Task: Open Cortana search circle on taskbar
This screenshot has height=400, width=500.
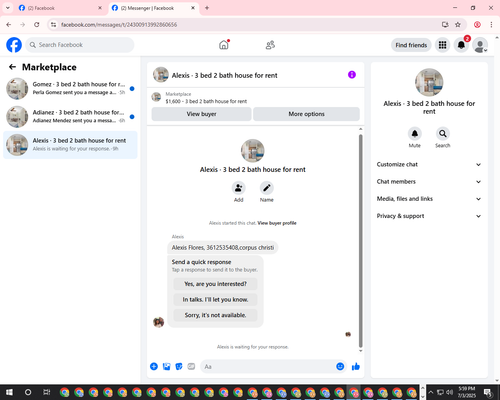Action: [28, 392]
